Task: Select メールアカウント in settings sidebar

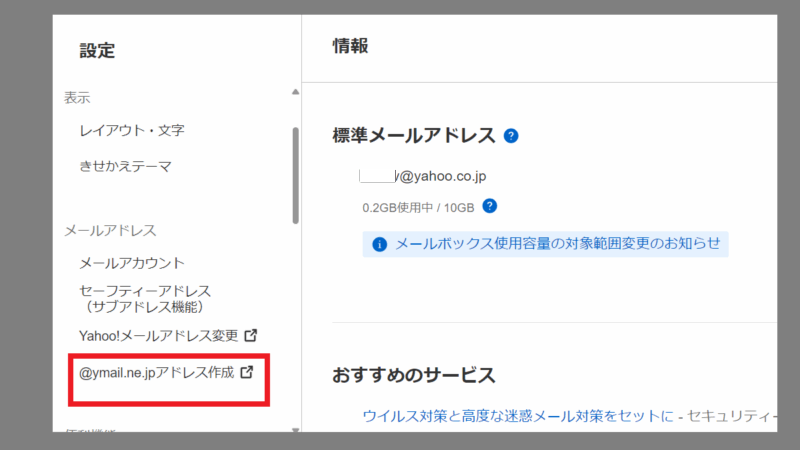Action: coord(132,263)
